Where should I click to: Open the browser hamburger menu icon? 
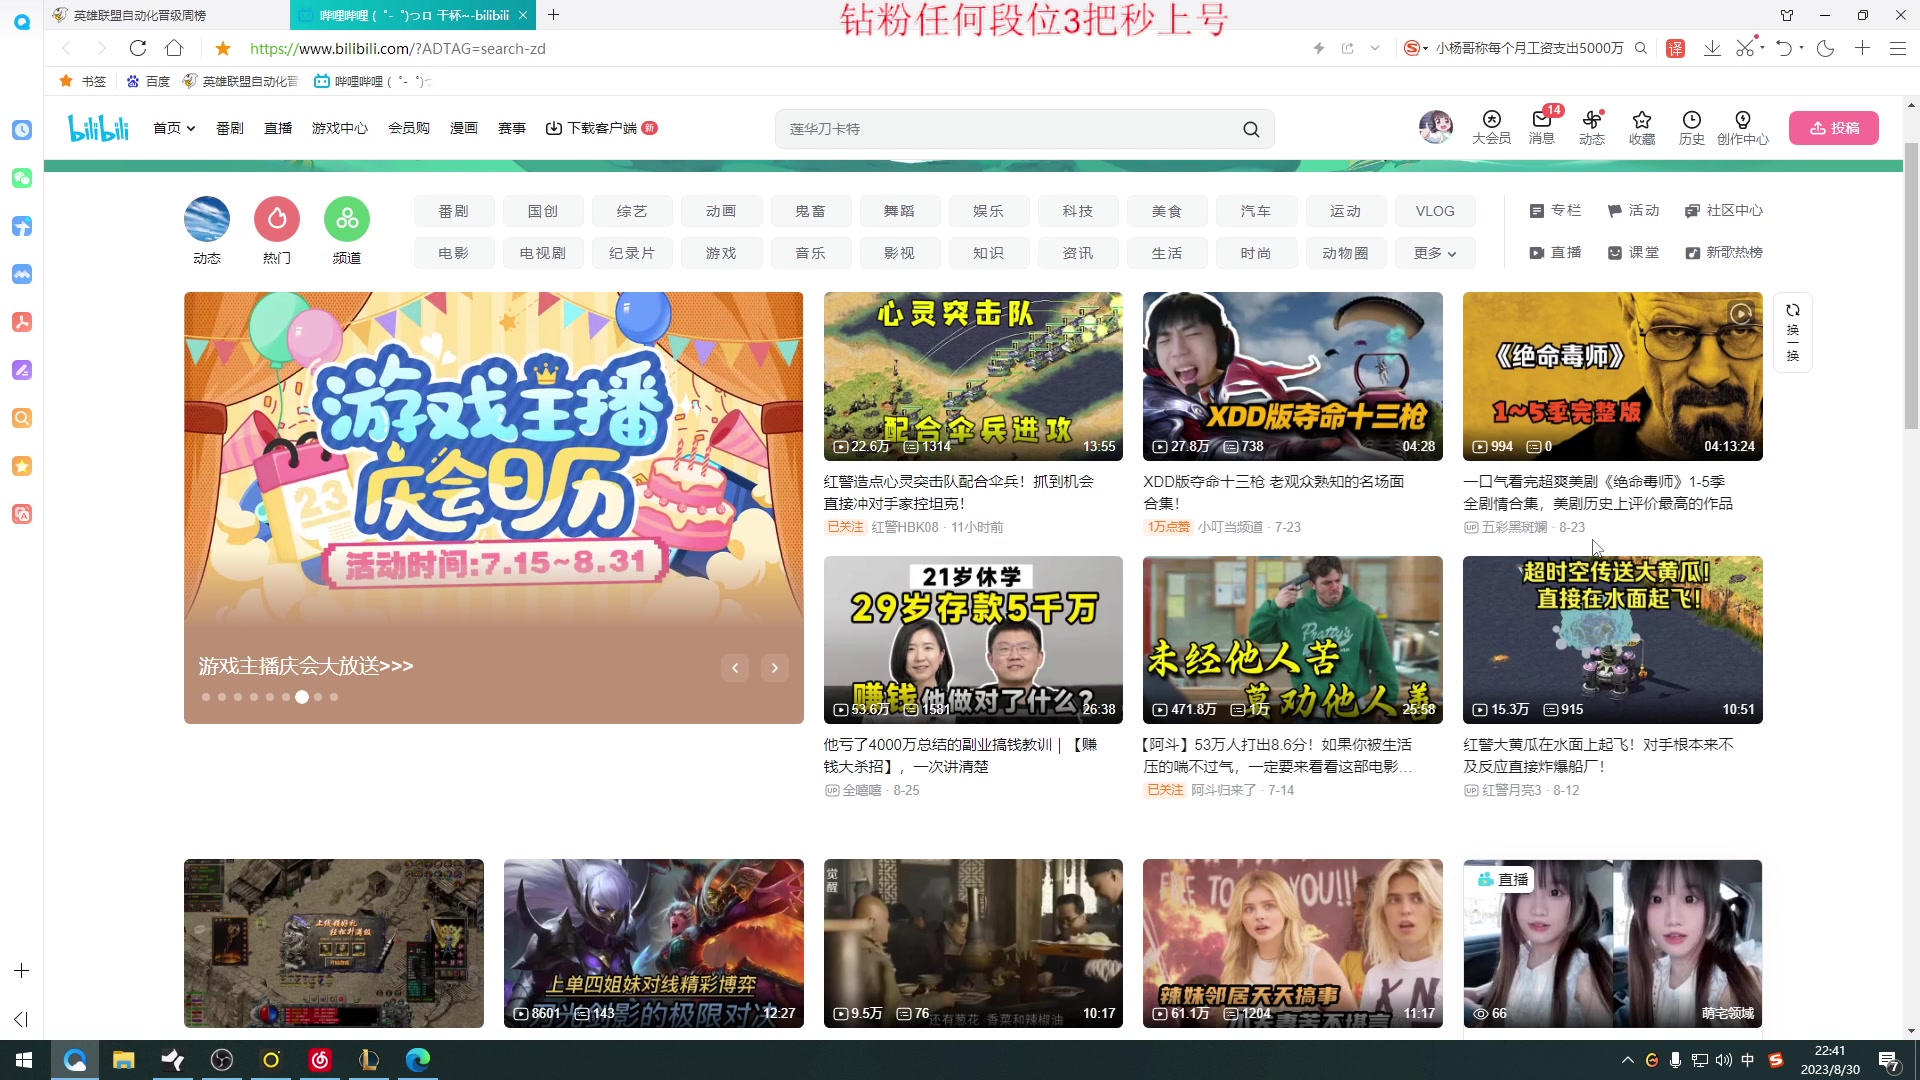click(1897, 48)
